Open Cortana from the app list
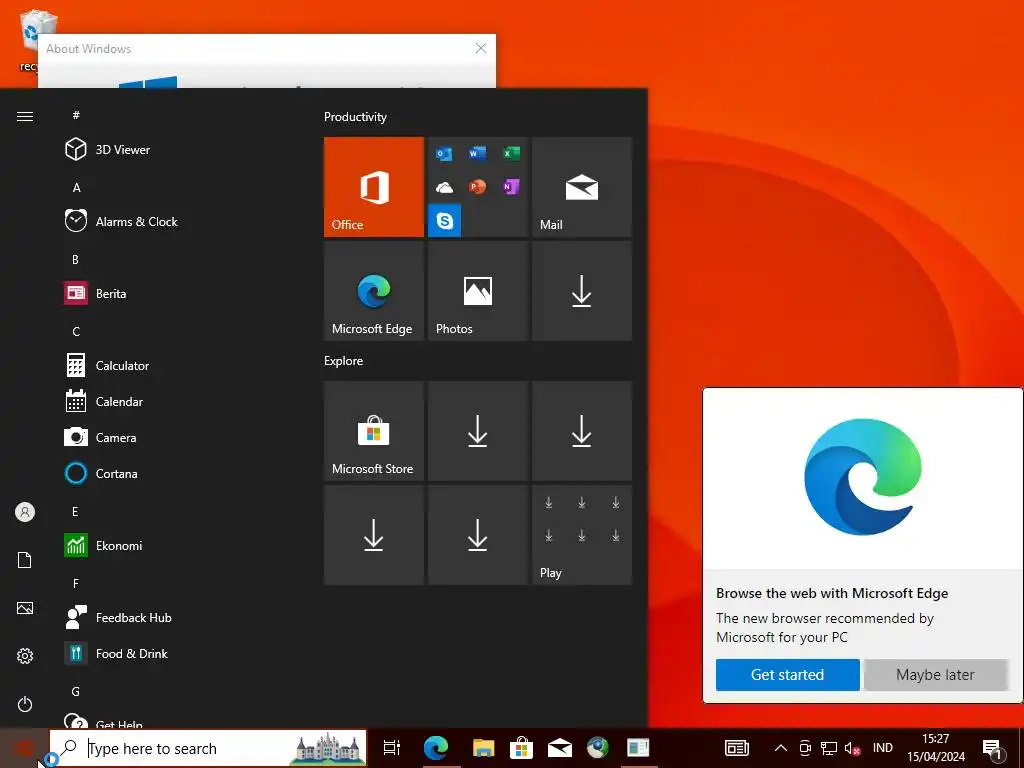The image size is (1024, 768). pyautogui.click(x=176, y=473)
